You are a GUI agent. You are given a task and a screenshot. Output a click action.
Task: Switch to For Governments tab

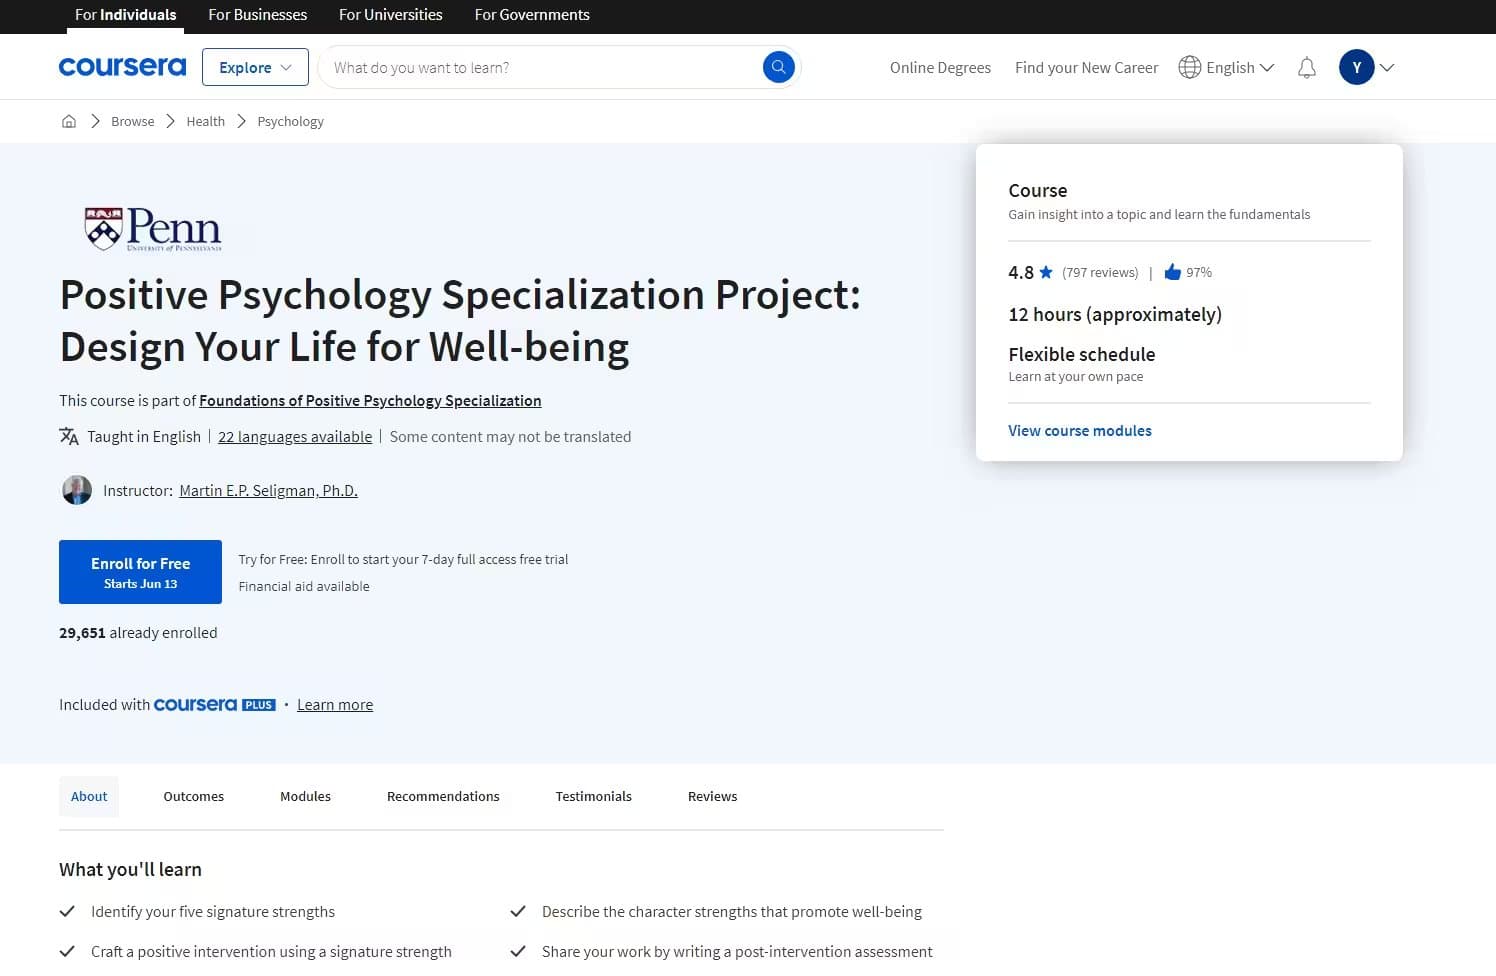pos(532,15)
